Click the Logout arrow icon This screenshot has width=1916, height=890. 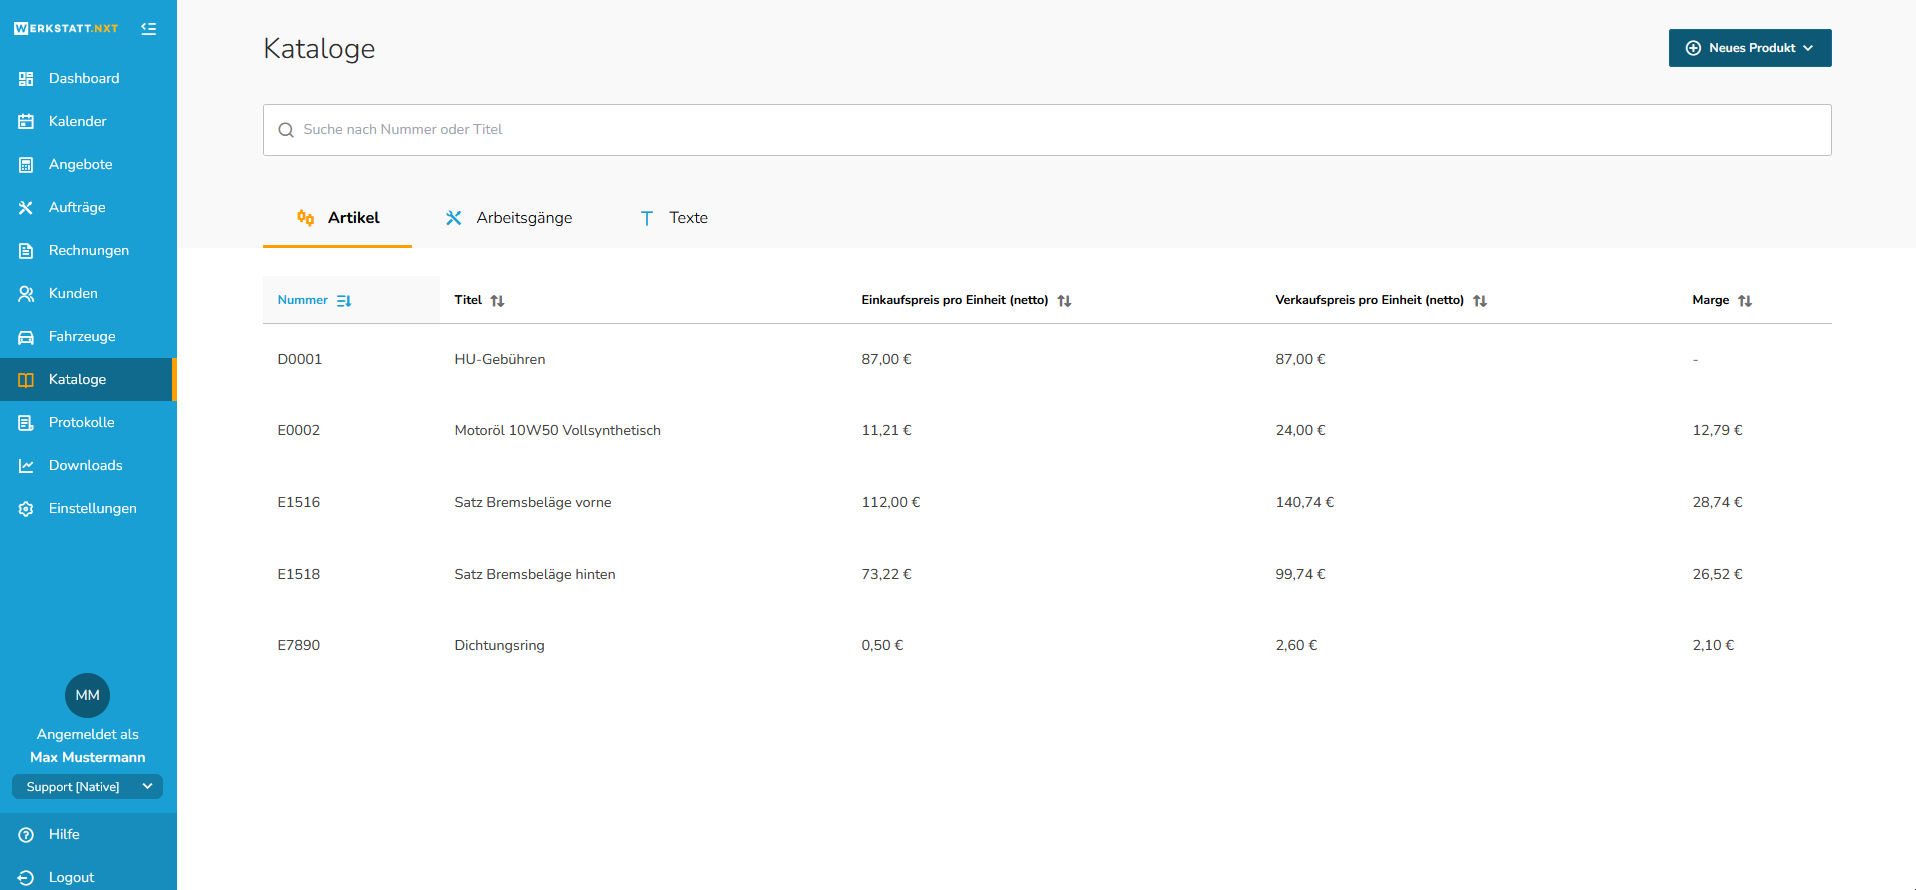click(26, 878)
